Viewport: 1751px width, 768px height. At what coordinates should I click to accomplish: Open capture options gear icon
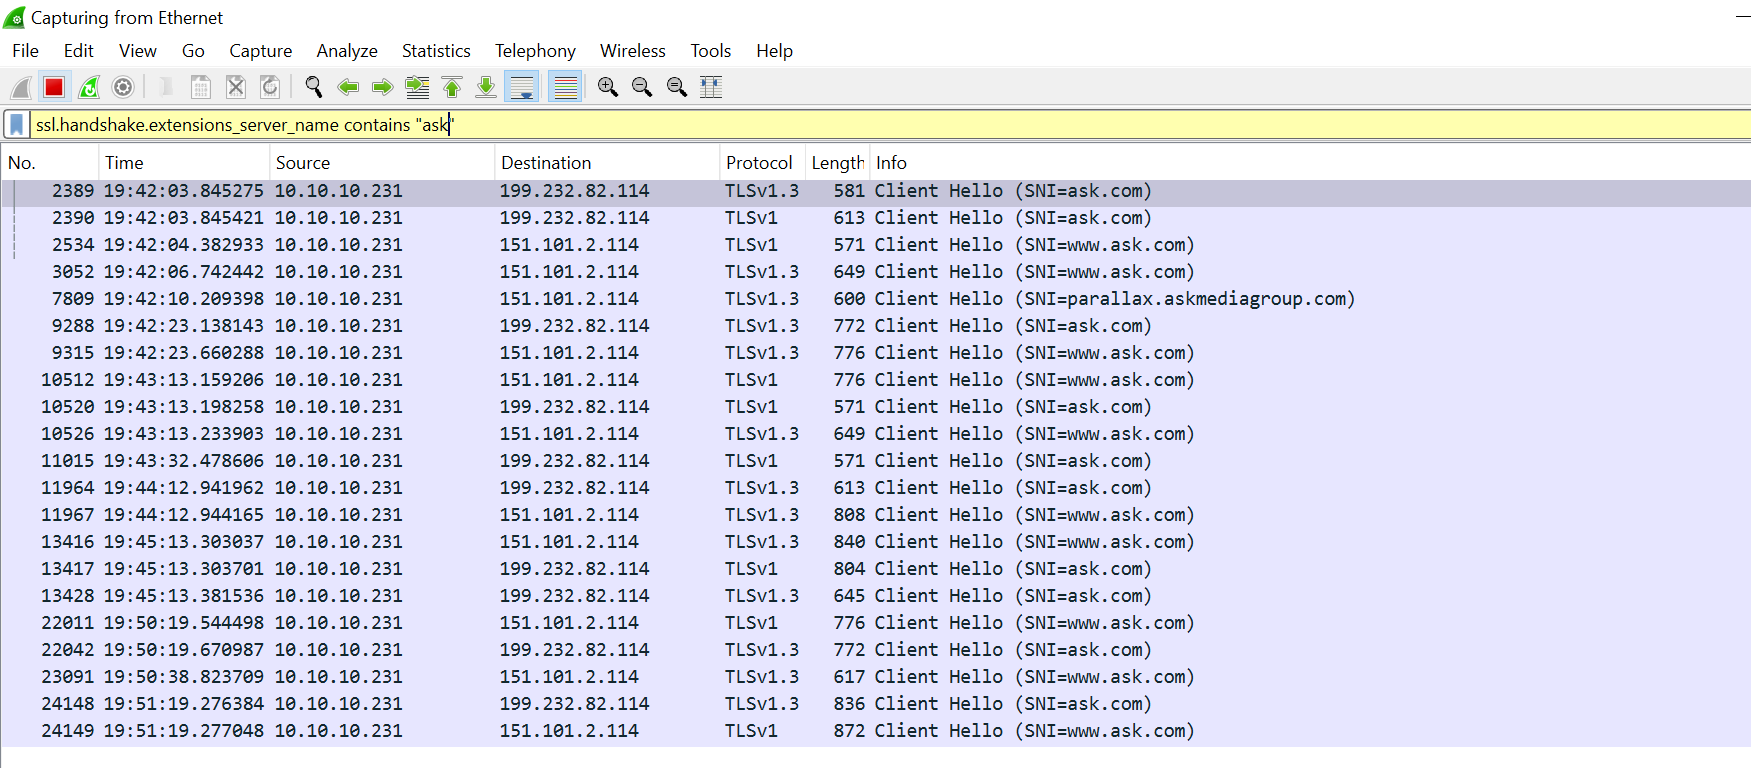[123, 88]
